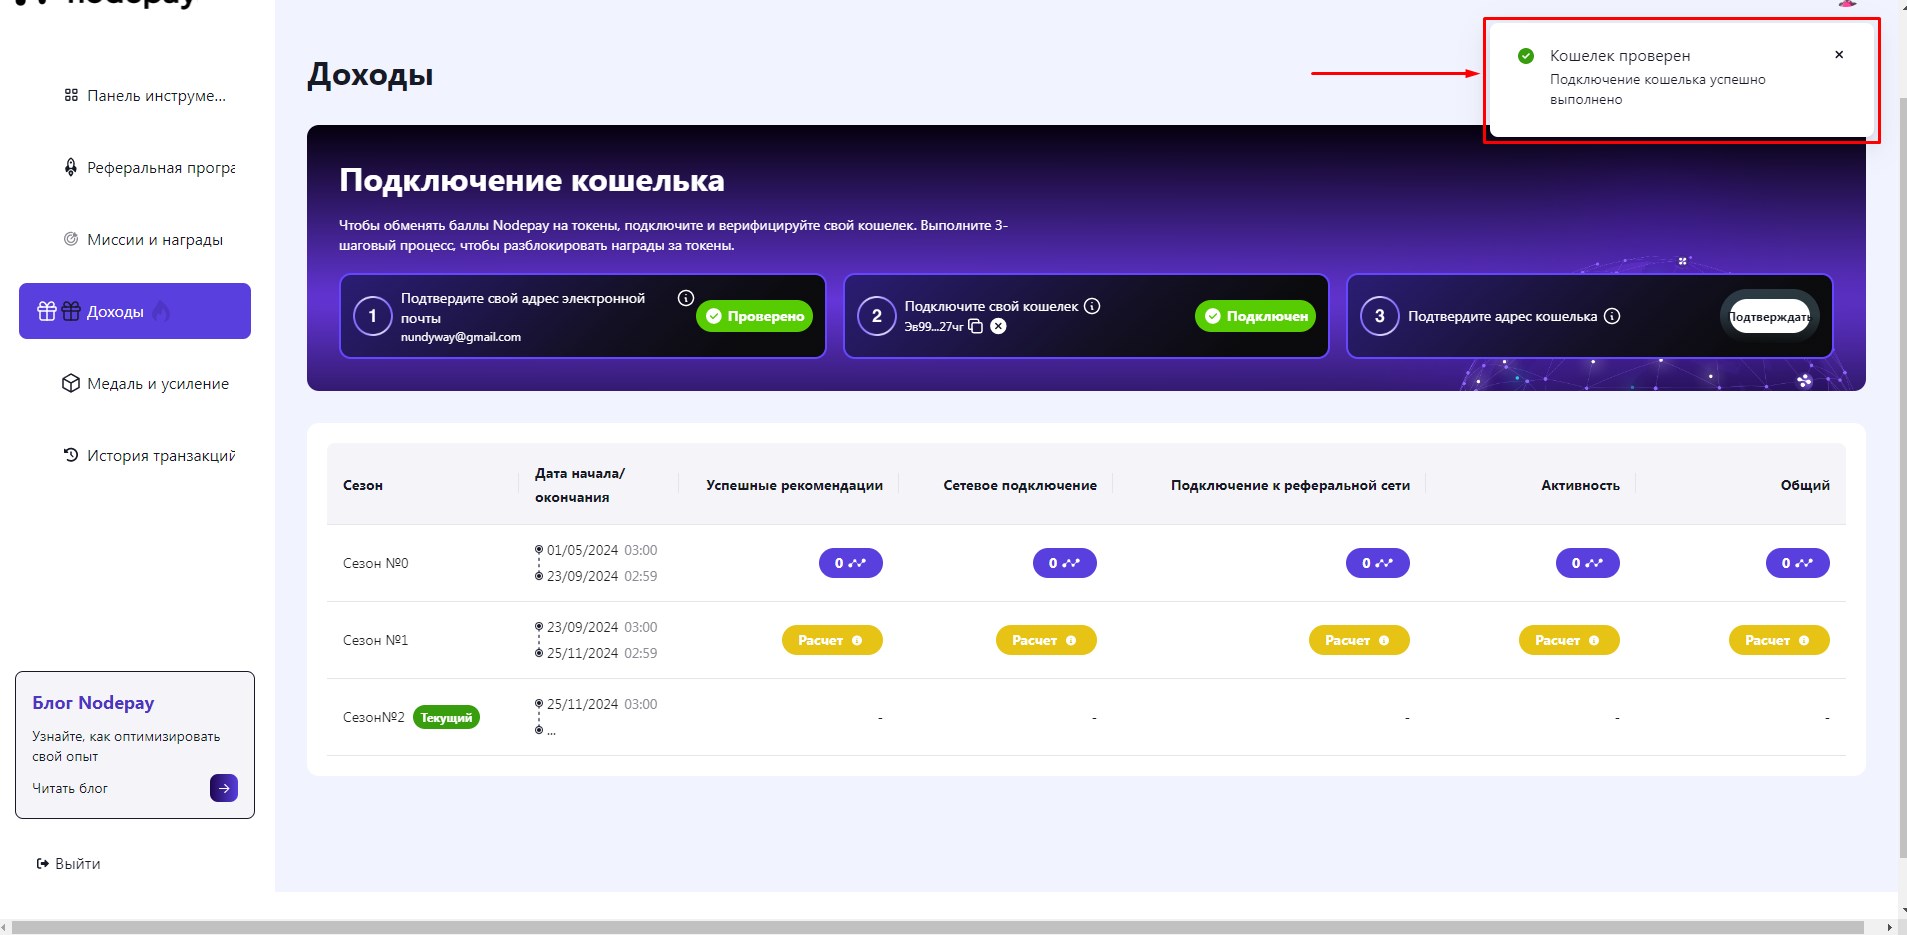Click the green checkmark icon in the notification
The width and height of the screenshot is (1907, 935).
tap(1526, 56)
